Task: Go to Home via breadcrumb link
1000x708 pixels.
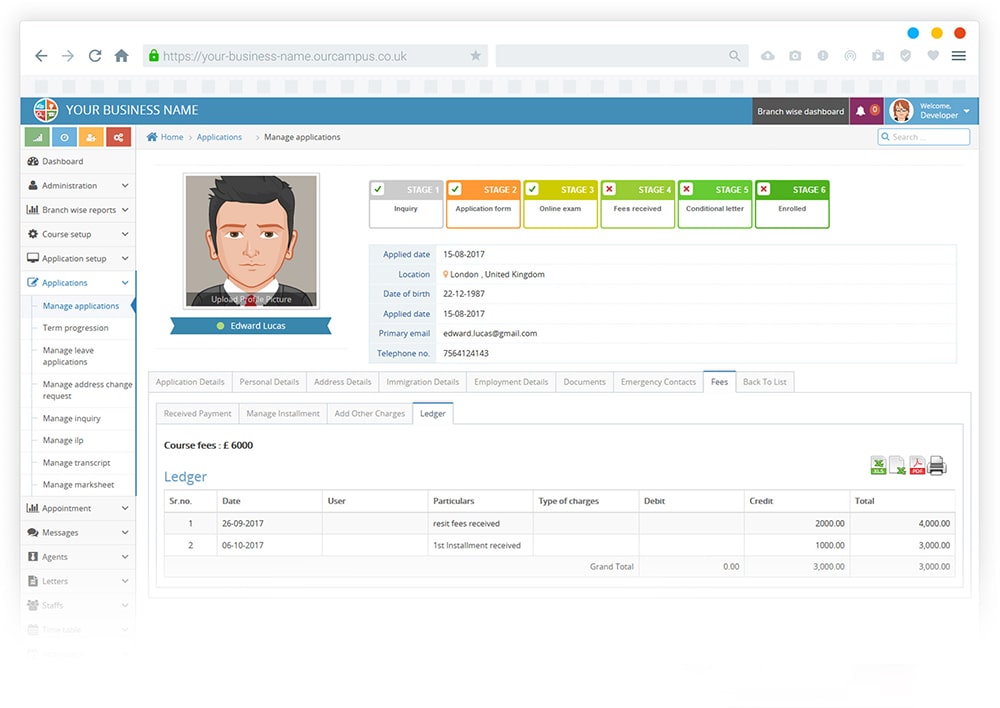Action: (x=171, y=137)
